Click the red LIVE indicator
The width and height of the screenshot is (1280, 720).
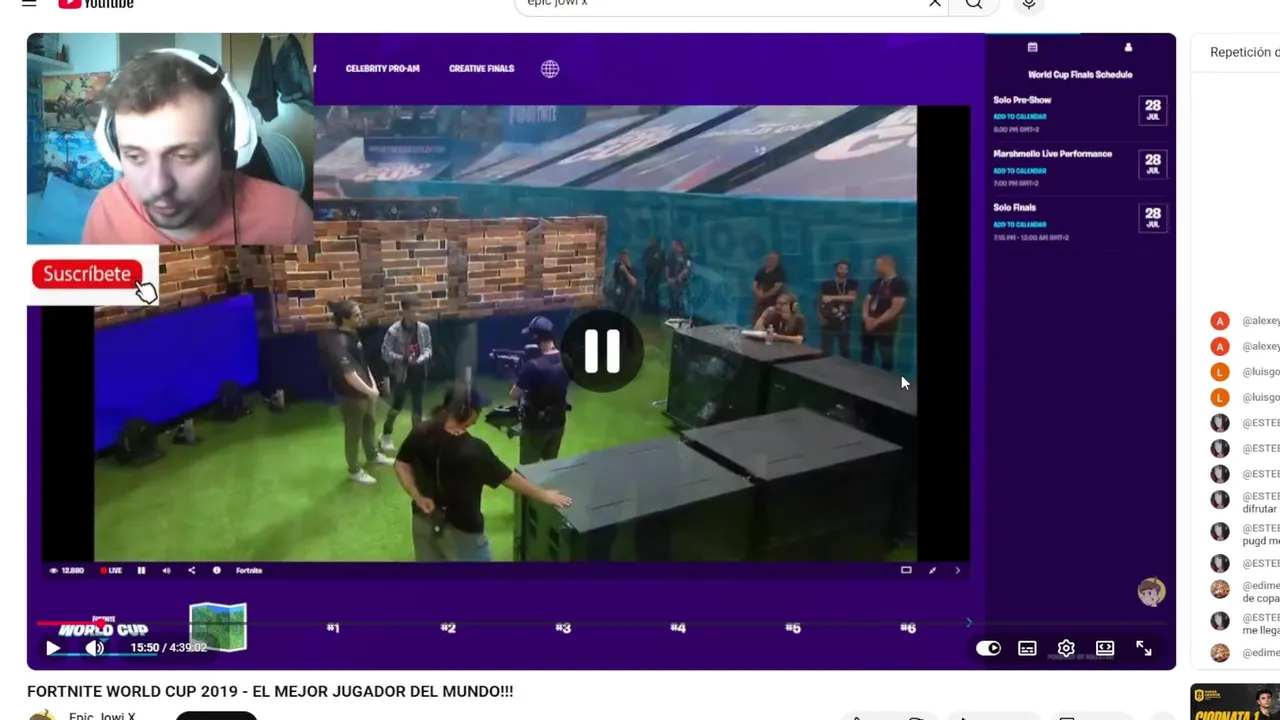111,570
